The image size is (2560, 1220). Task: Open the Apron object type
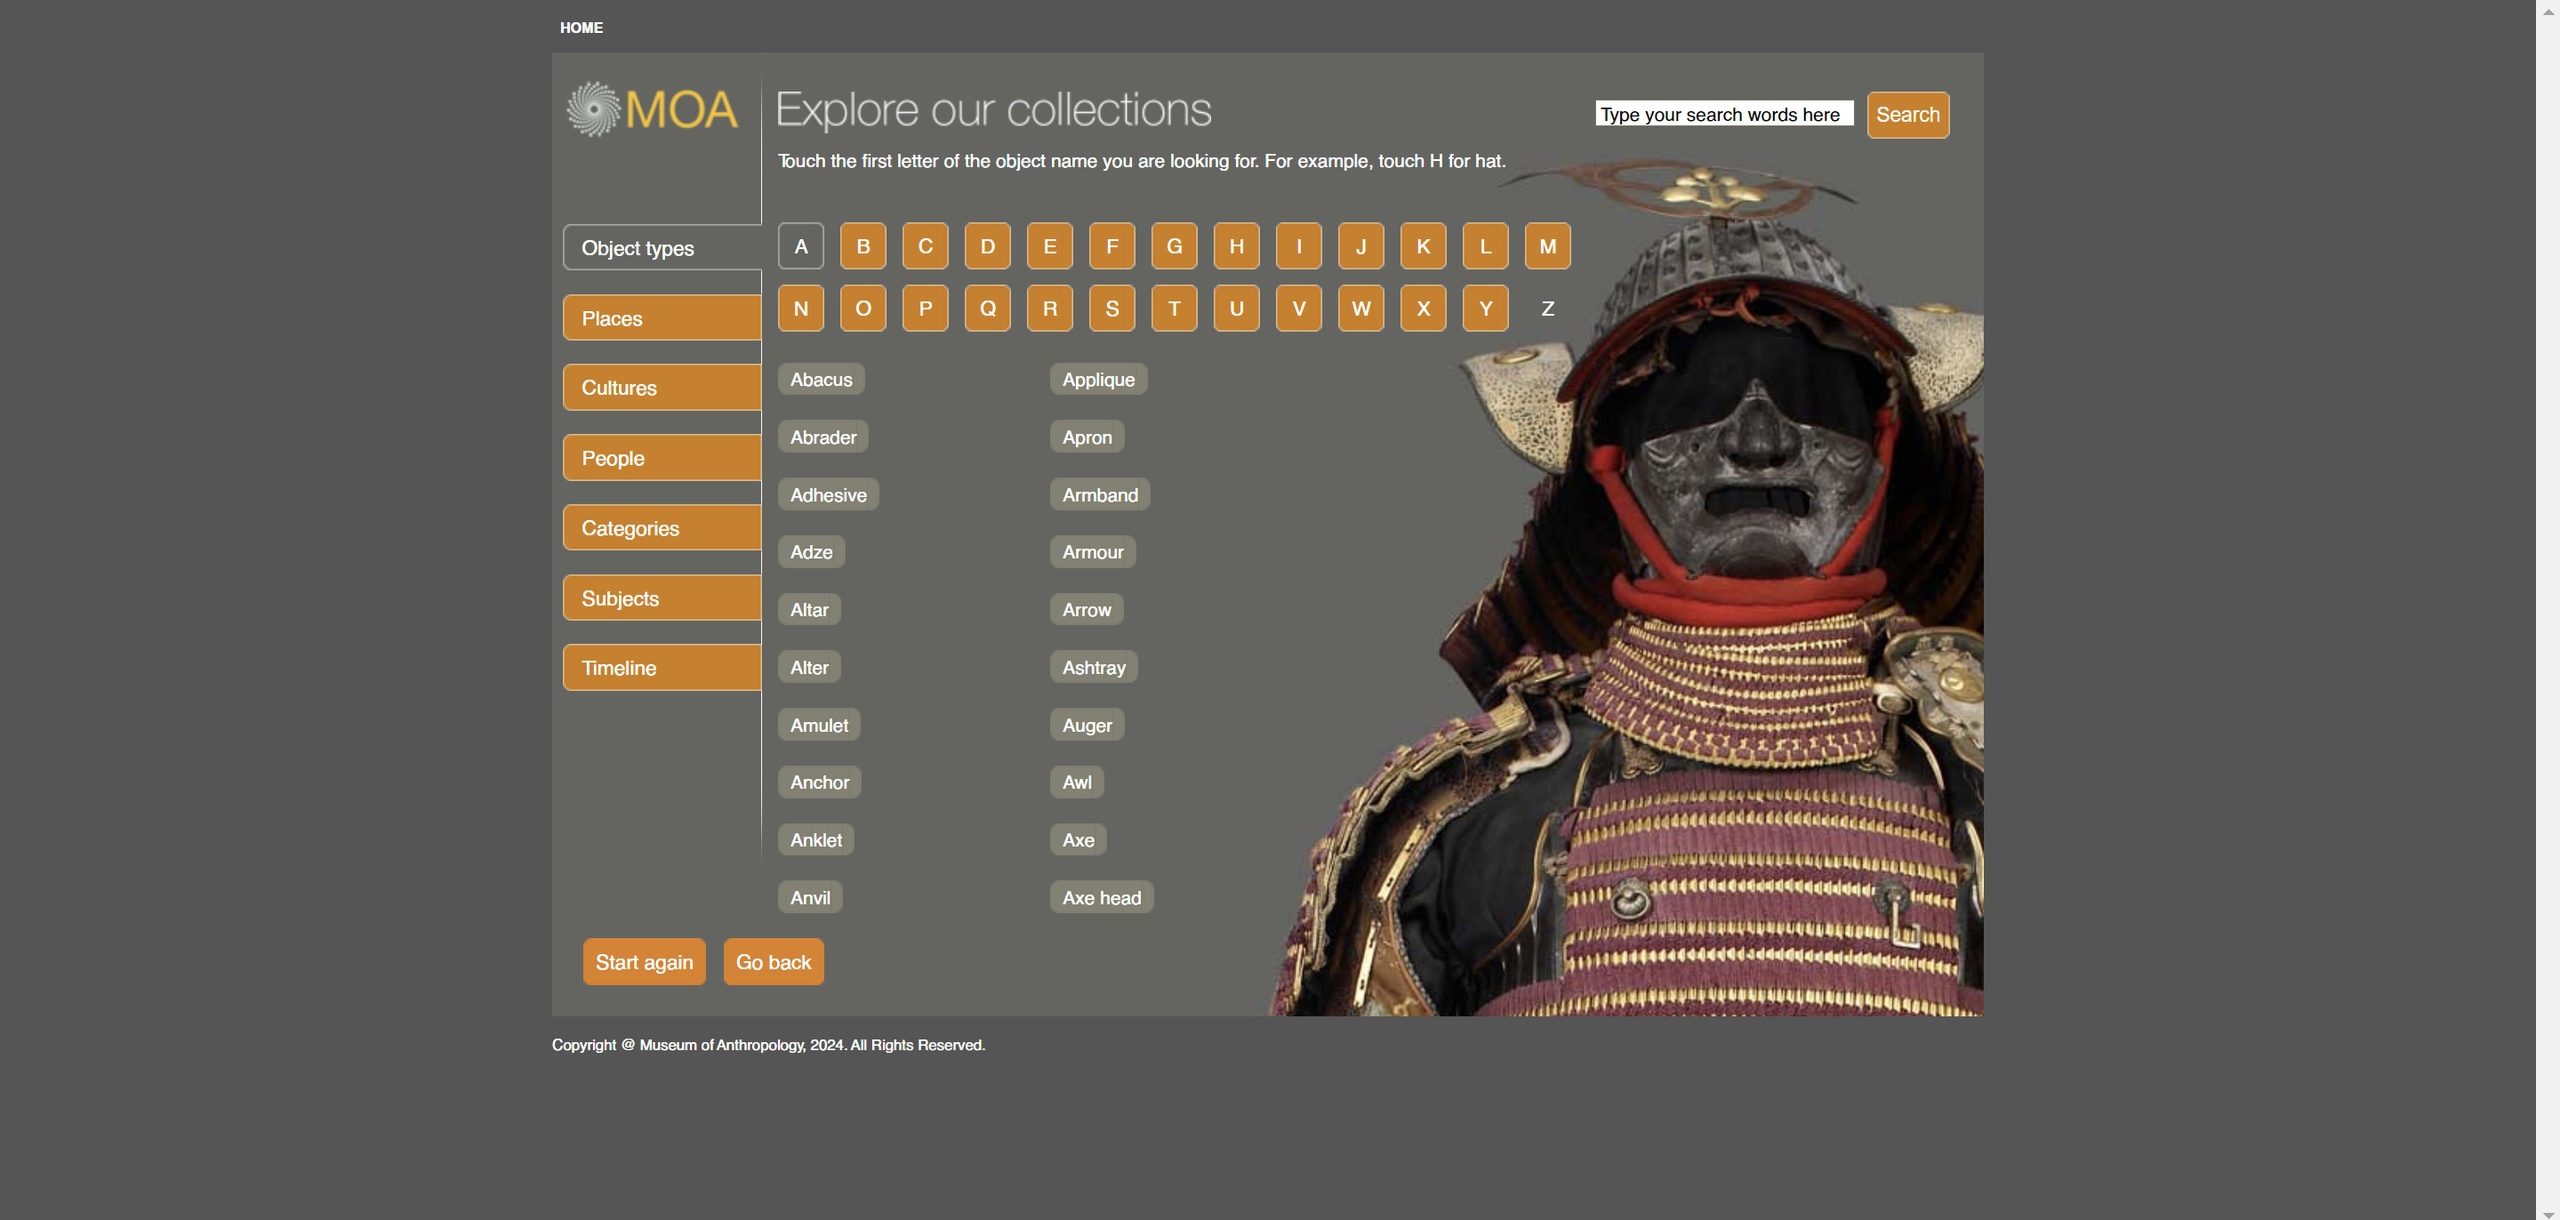(1087, 437)
